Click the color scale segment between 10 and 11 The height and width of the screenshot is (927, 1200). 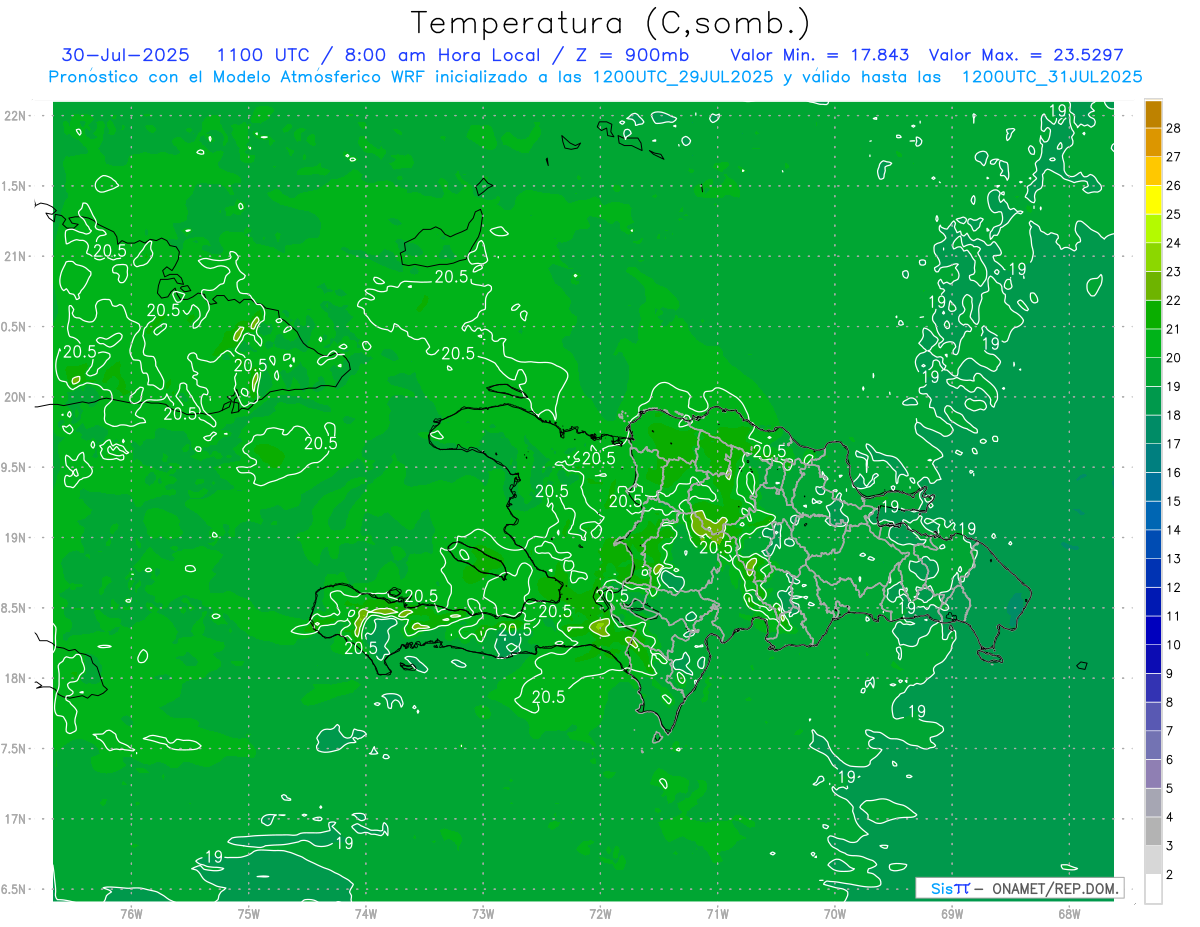(x=1153, y=630)
